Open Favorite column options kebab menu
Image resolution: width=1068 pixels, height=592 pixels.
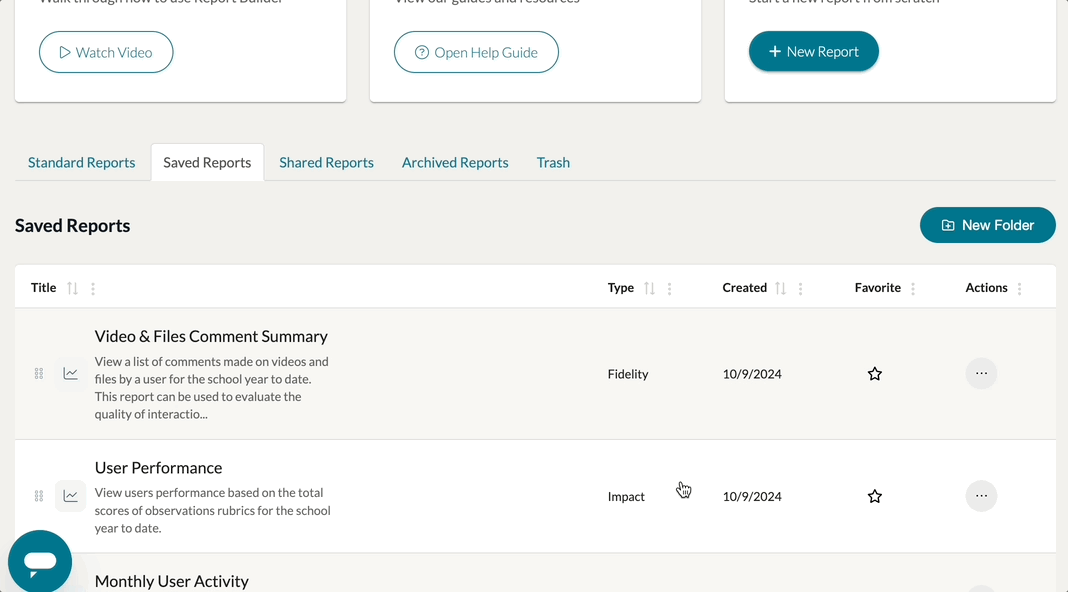pyautogui.click(x=913, y=289)
